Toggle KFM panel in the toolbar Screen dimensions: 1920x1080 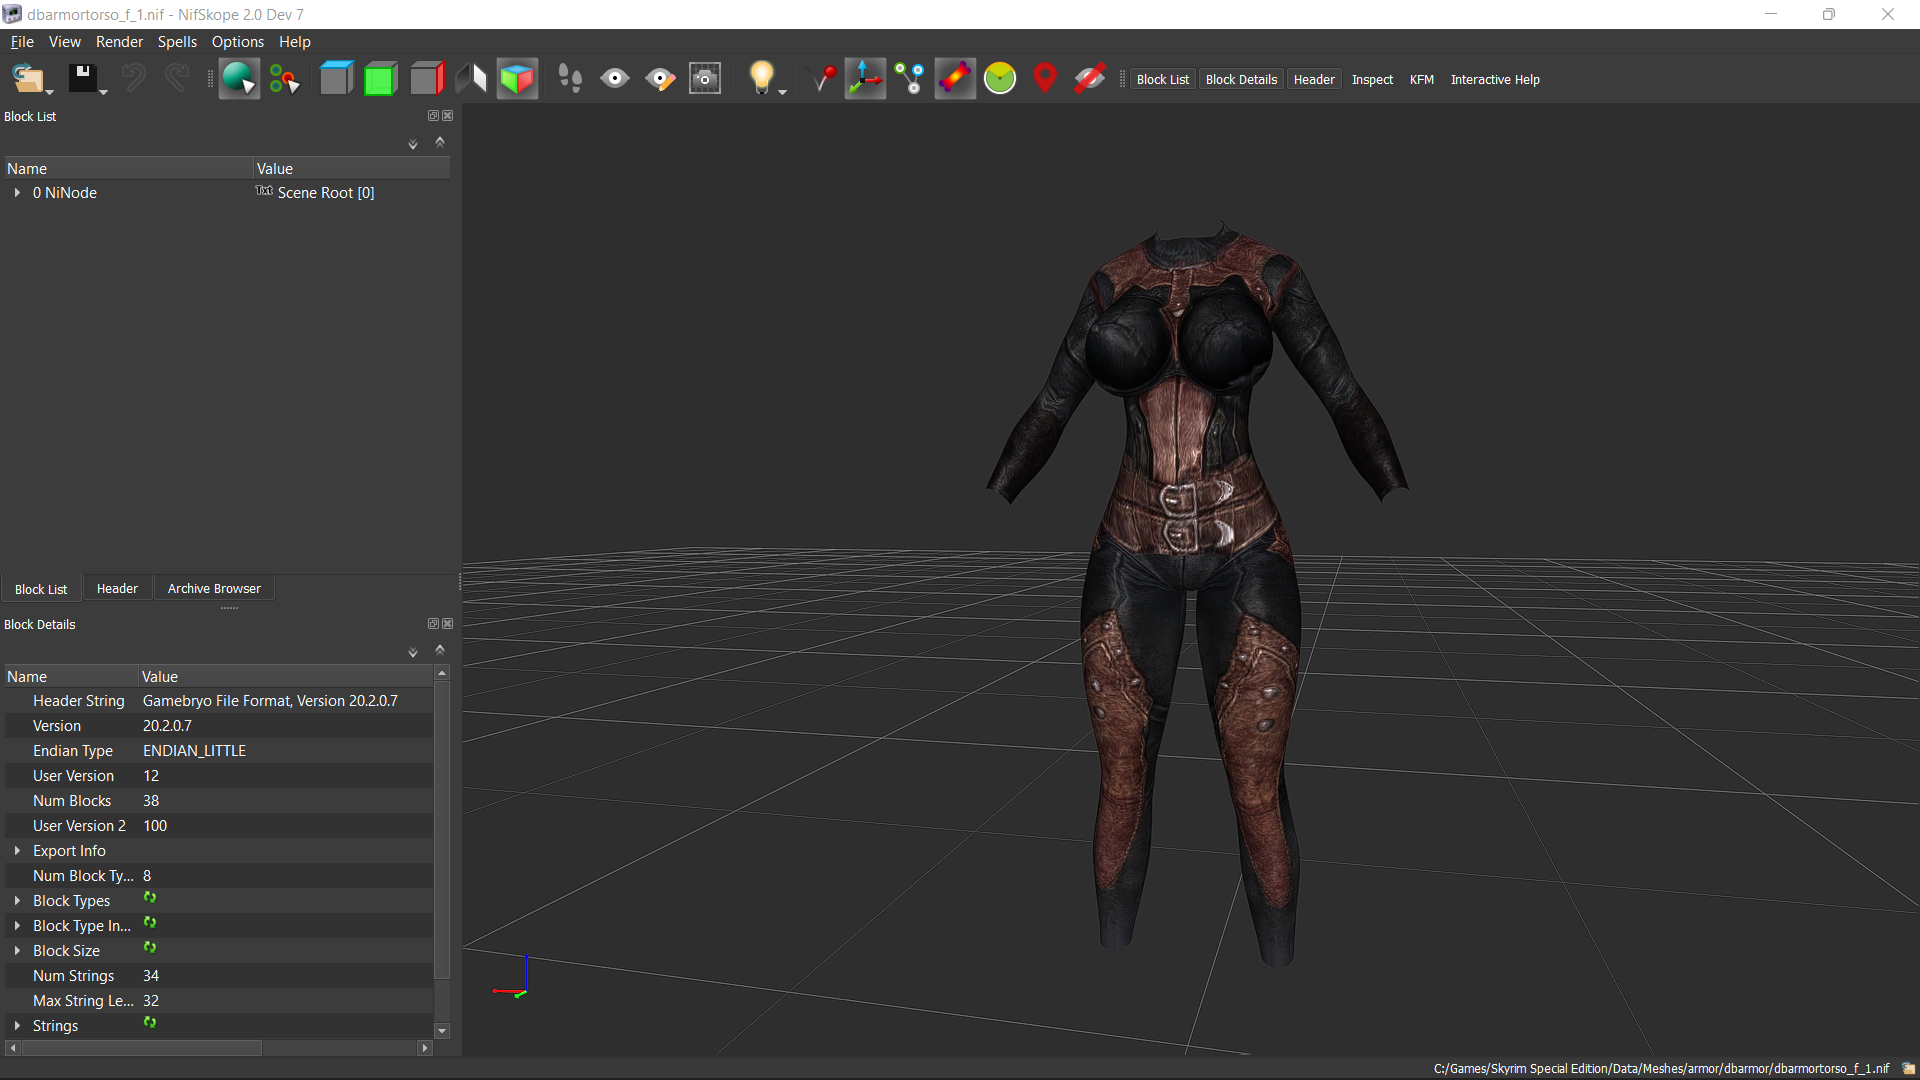pos(1422,80)
